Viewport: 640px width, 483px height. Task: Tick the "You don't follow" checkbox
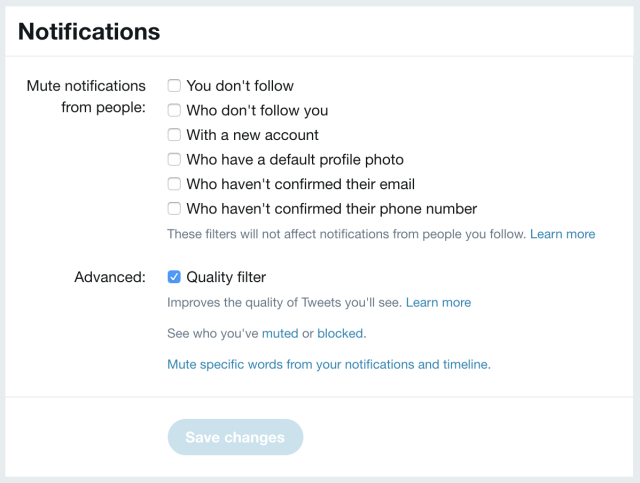click(x=174, y=86)
